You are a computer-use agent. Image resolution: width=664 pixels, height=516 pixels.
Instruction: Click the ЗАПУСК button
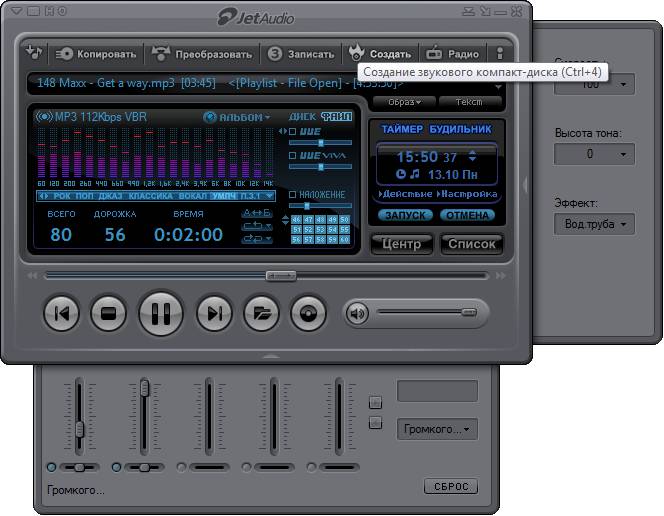pos(405,215)
